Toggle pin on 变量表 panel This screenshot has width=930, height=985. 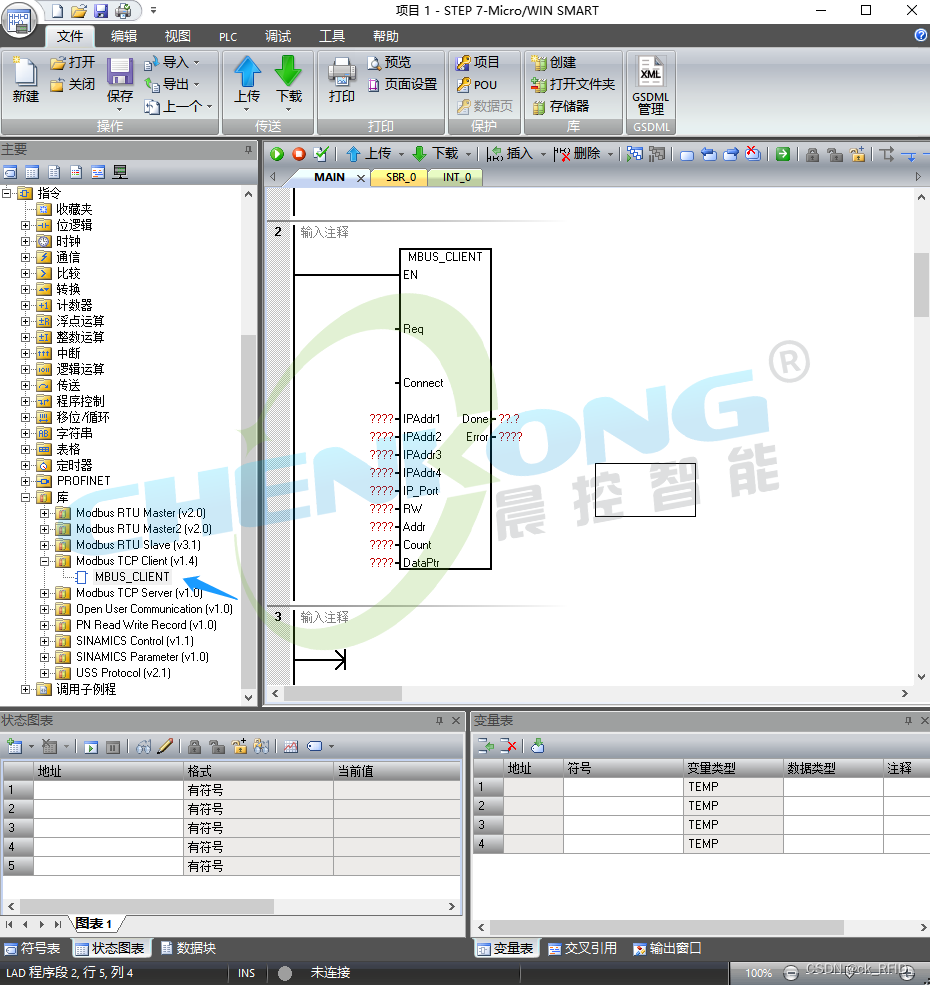(908, 721)
